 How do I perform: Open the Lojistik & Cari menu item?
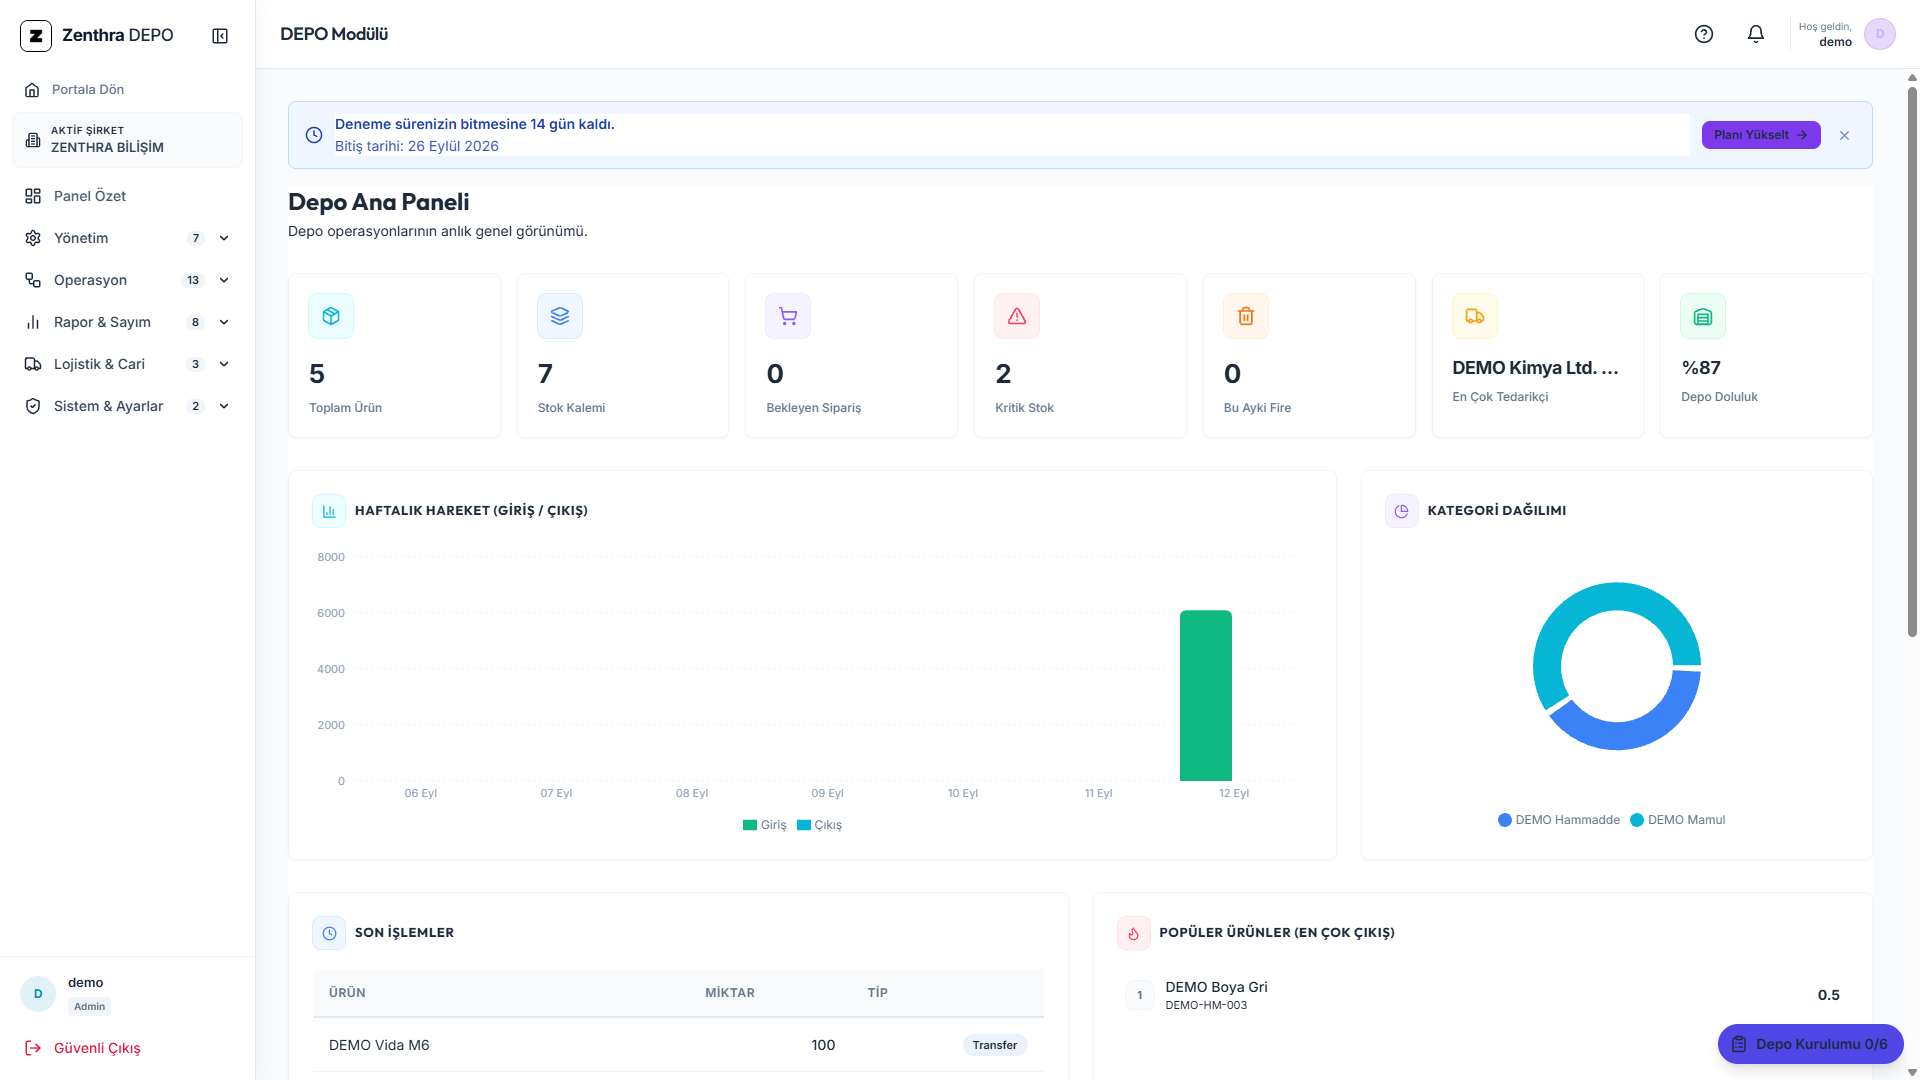coord(127,364)
